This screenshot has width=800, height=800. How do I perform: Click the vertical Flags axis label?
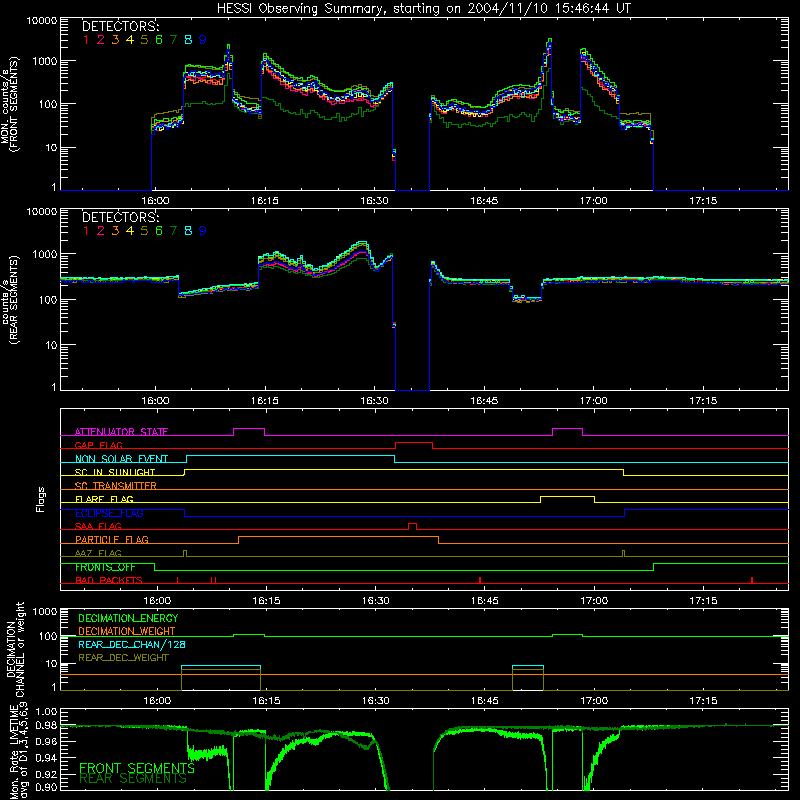[41, 499]
